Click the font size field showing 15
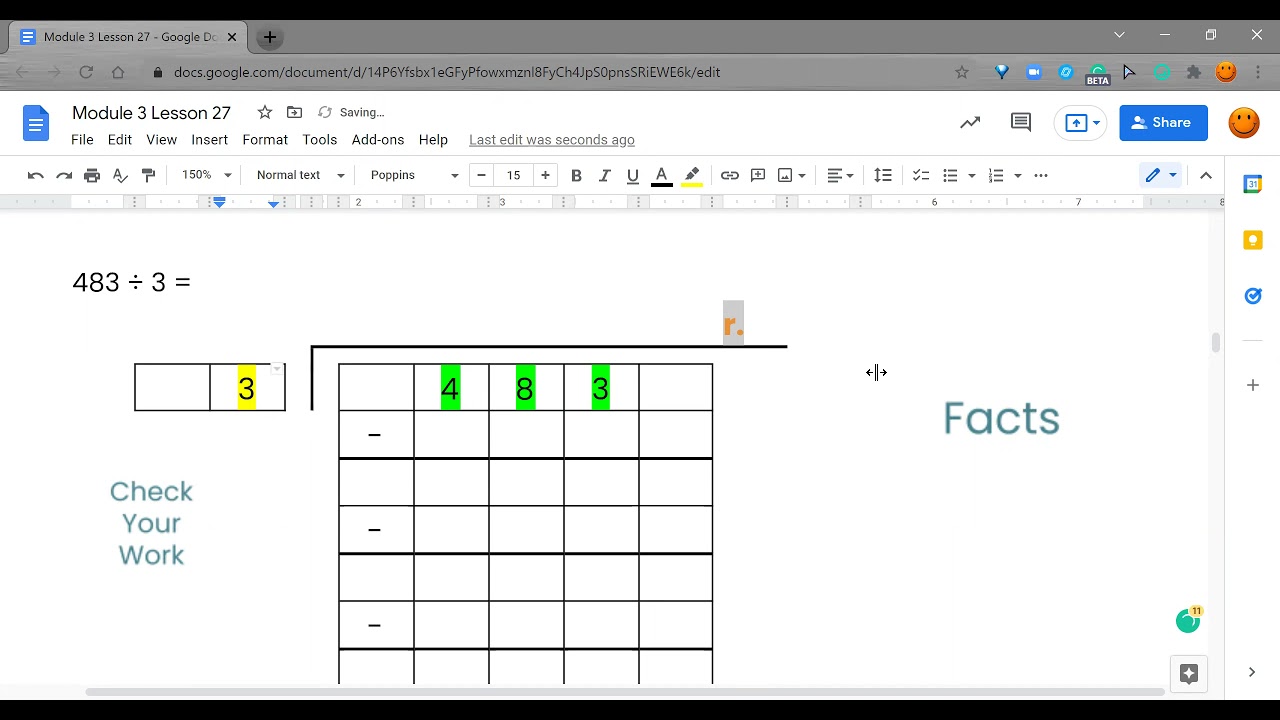 coord(513,175)
